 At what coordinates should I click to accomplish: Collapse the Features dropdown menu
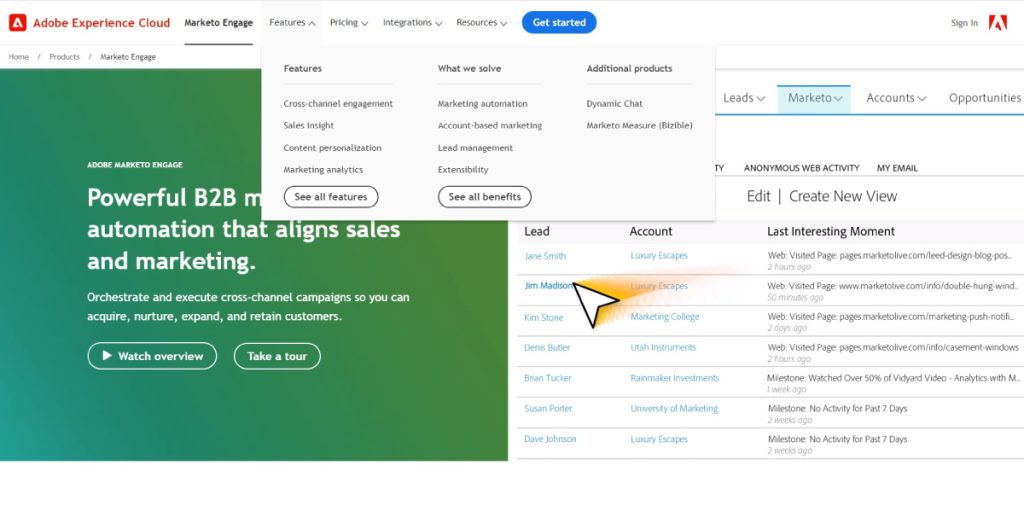click(292, 23)
